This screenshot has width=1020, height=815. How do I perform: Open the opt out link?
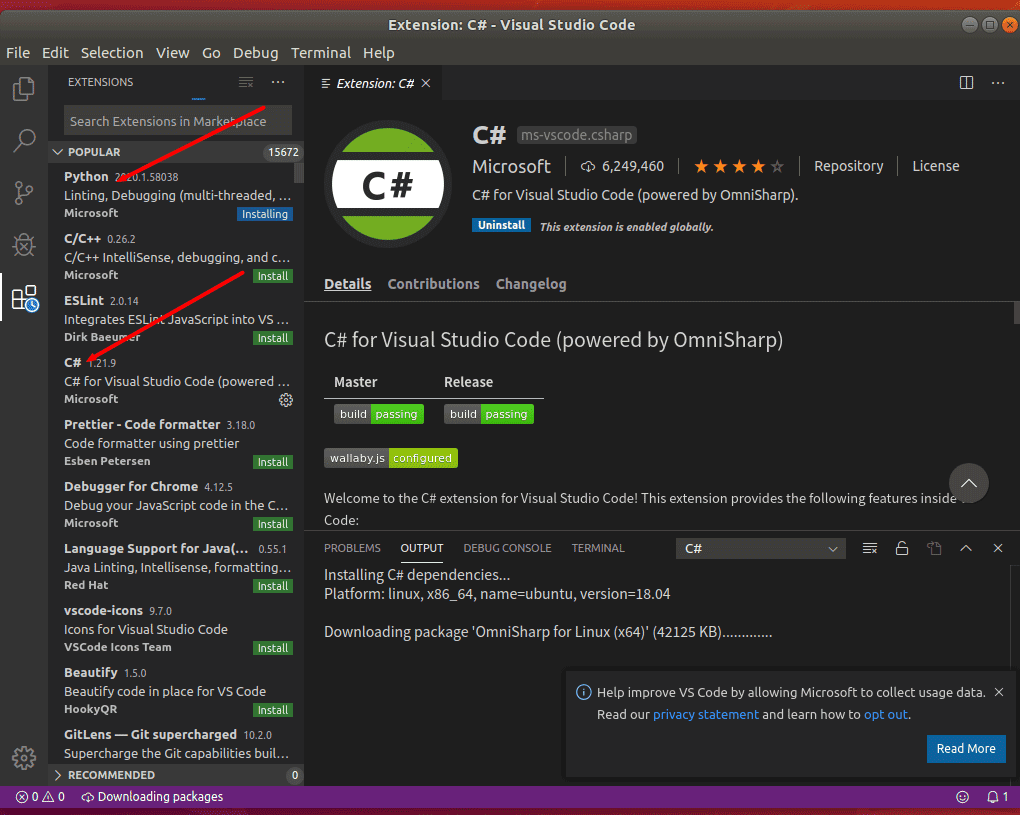point(885,714)
